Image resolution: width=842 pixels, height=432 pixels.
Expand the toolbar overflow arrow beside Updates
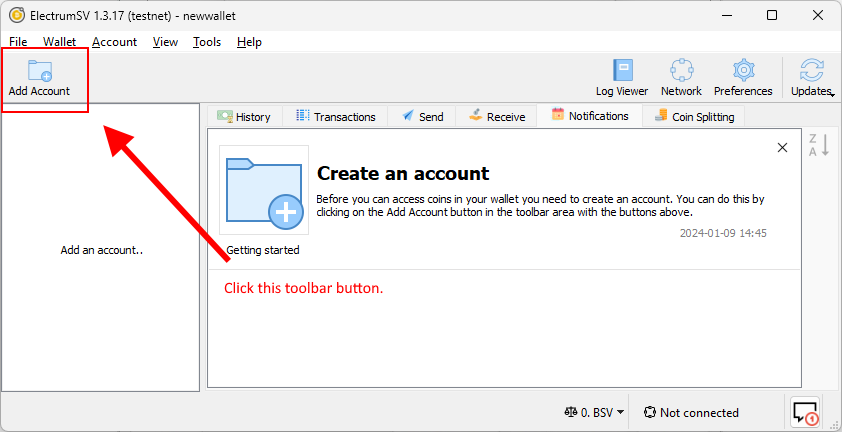coord(833,96)
